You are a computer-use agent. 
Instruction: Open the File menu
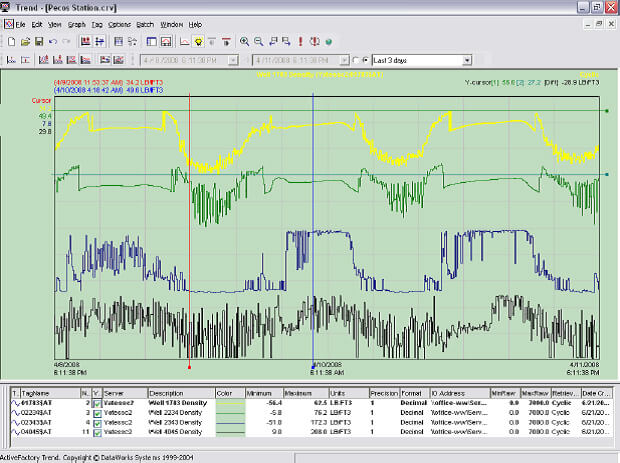(20, 25)
